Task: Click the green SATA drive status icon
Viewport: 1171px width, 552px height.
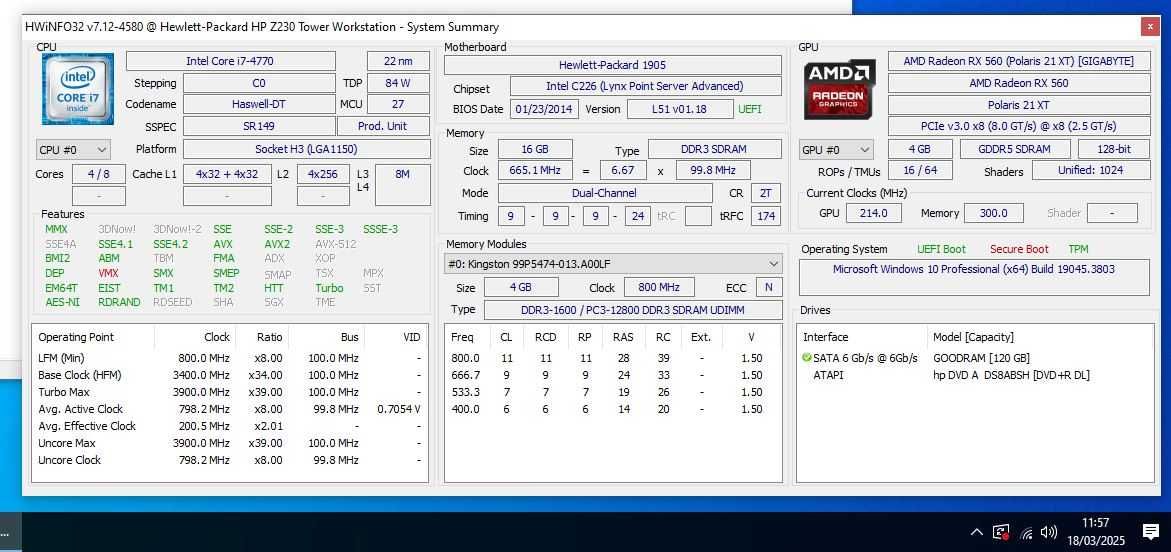Action: pos(807,358)
